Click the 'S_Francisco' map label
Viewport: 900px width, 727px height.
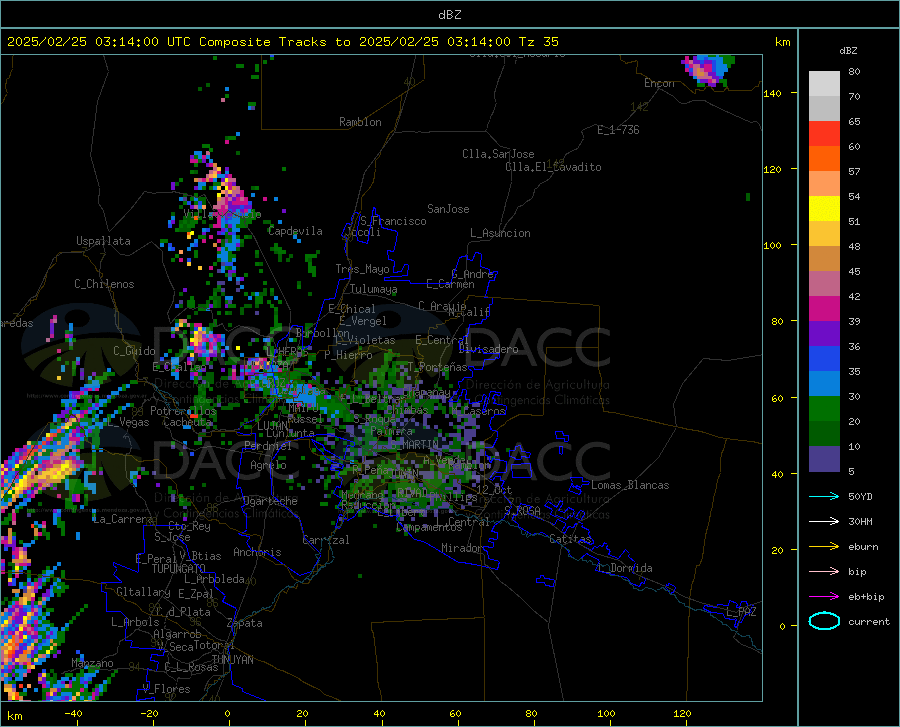[393, 221]
